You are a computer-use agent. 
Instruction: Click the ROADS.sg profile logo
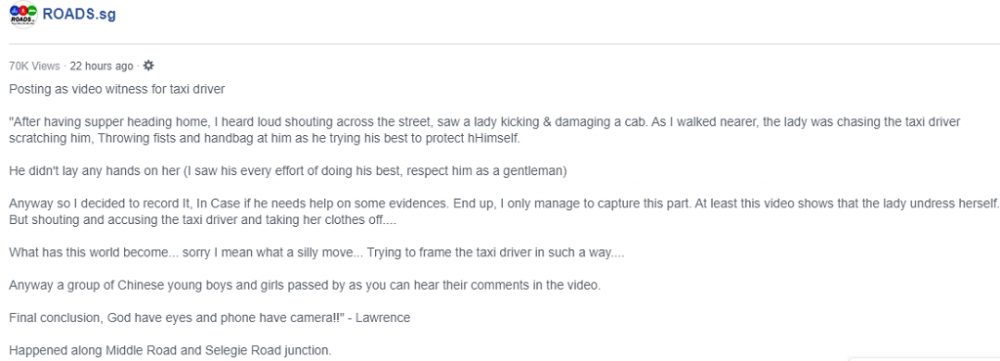pyautogui.click(x=23, y=14)
